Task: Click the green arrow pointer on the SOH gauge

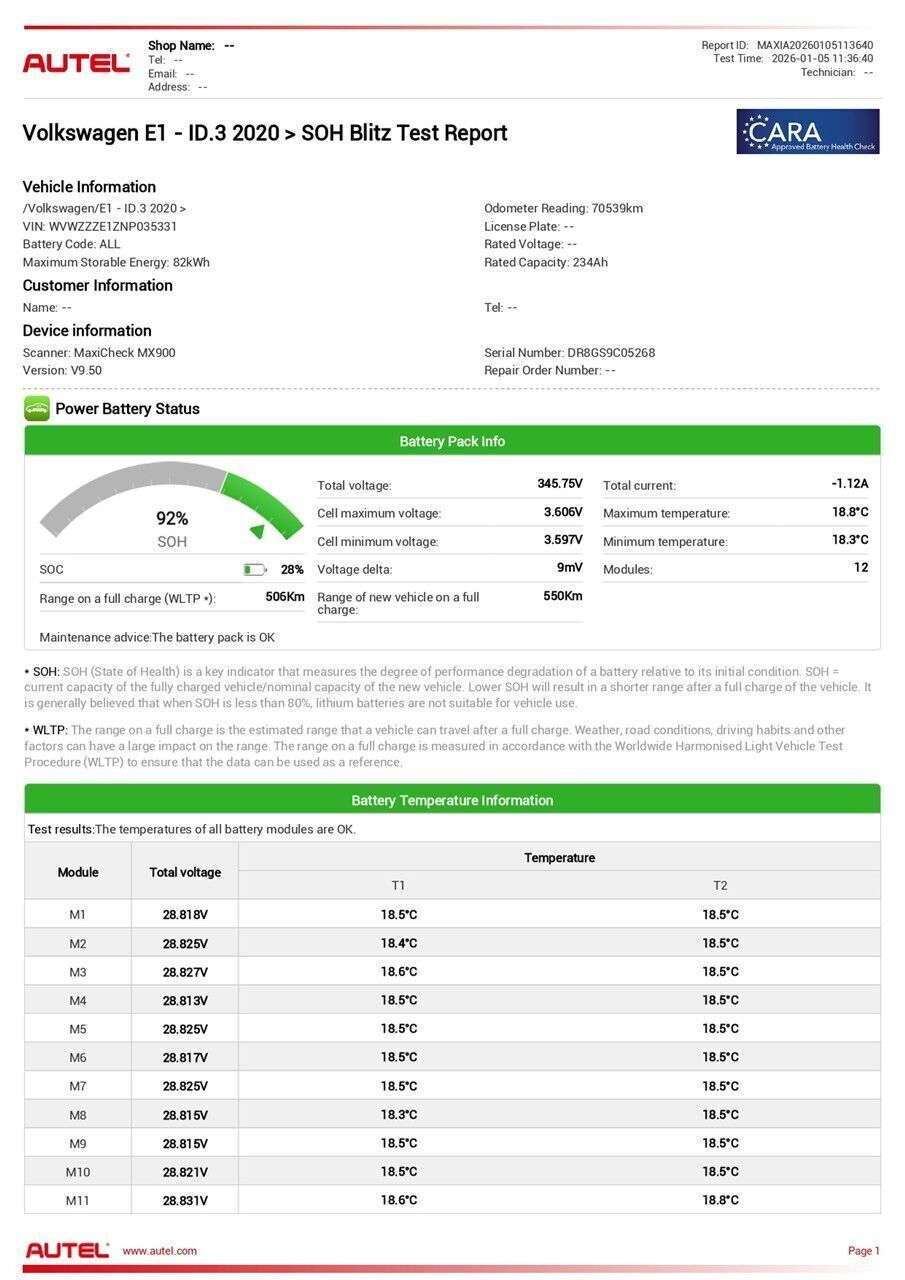Action: pyautogui.click(x=258, y=531)
